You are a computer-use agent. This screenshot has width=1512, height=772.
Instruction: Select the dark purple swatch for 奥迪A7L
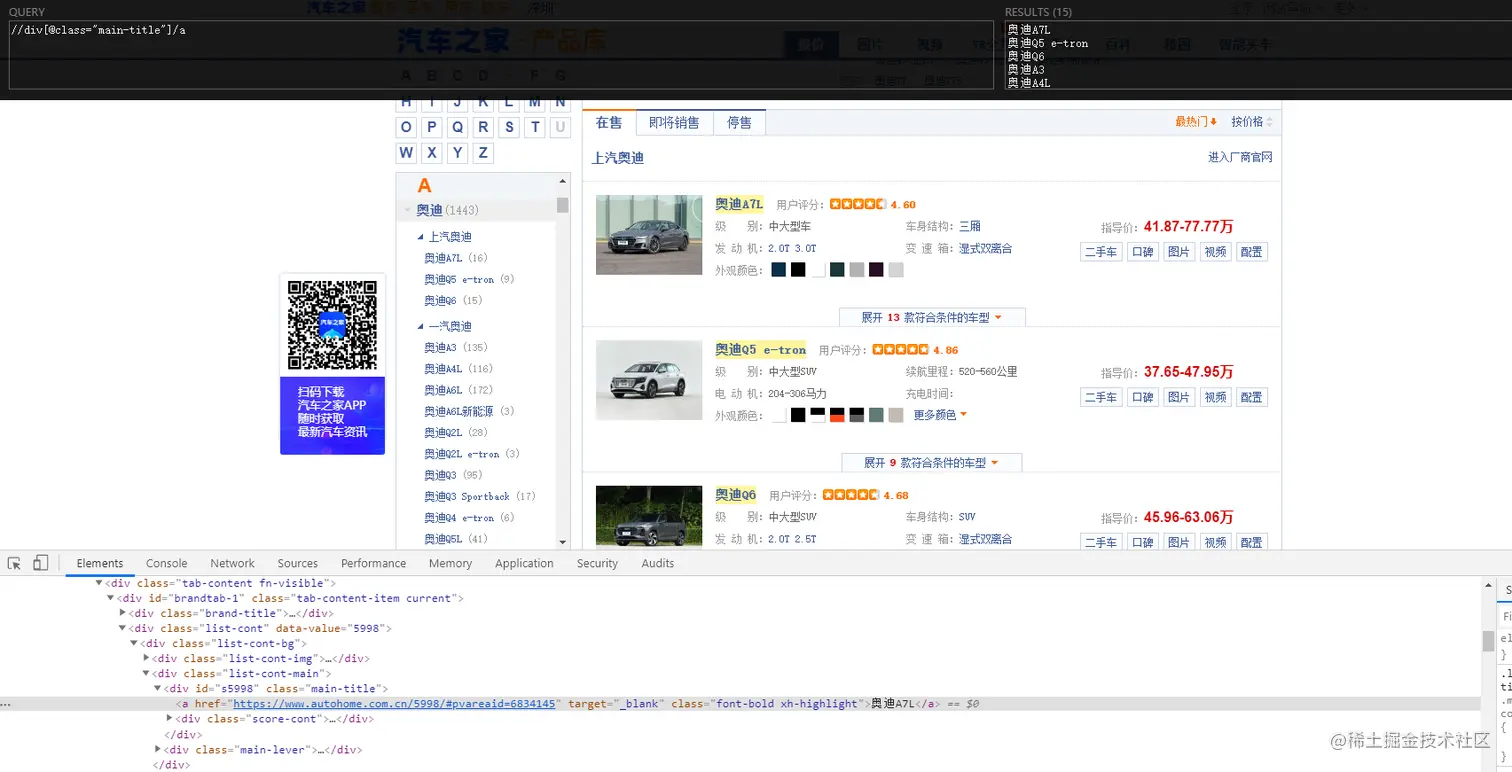coord(876,270)
